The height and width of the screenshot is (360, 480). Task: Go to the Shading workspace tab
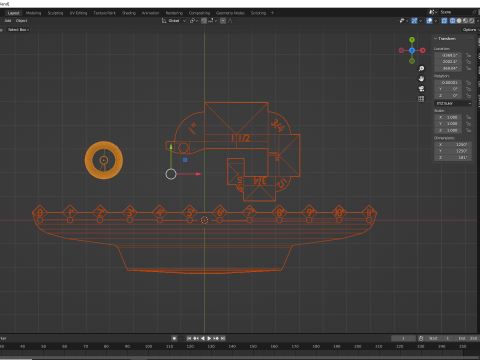129,13
